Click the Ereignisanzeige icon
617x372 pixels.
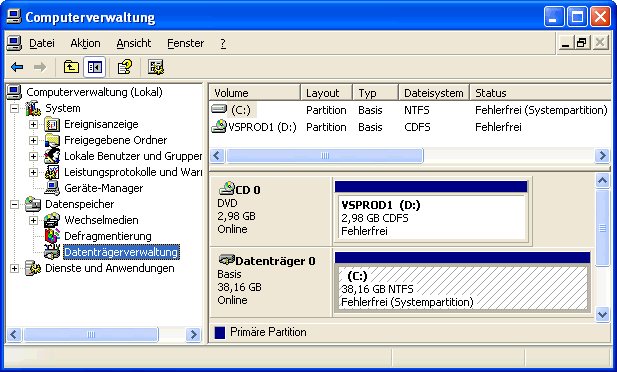(x=52, y=124)
